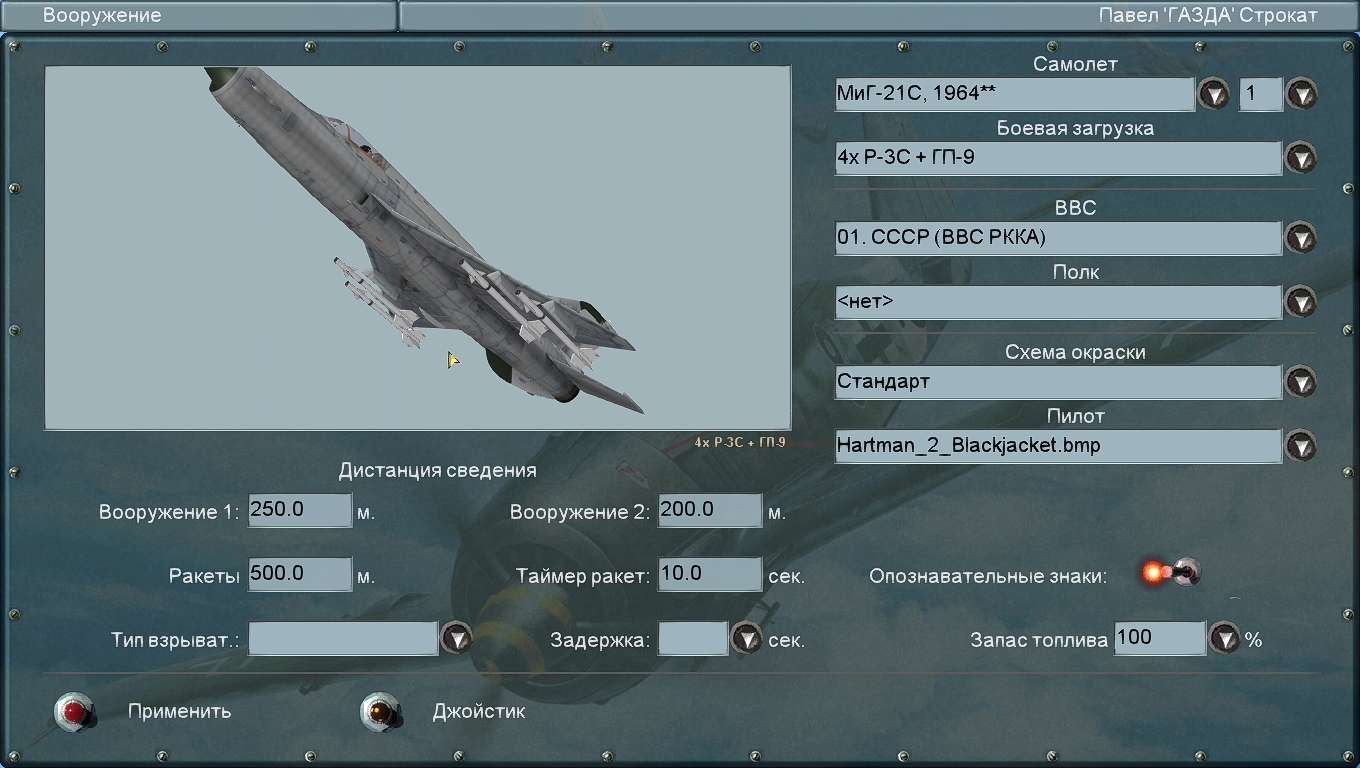Open the Полк regiment dropdown

pos(1301,302)
